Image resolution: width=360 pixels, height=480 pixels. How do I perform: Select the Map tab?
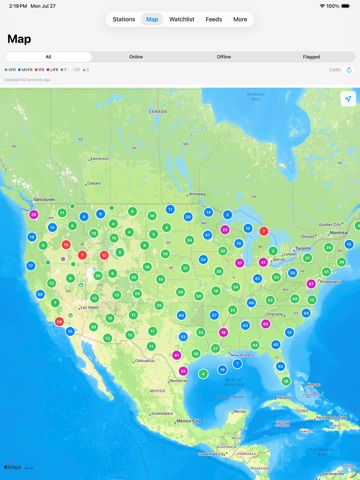tap(152, 19)
